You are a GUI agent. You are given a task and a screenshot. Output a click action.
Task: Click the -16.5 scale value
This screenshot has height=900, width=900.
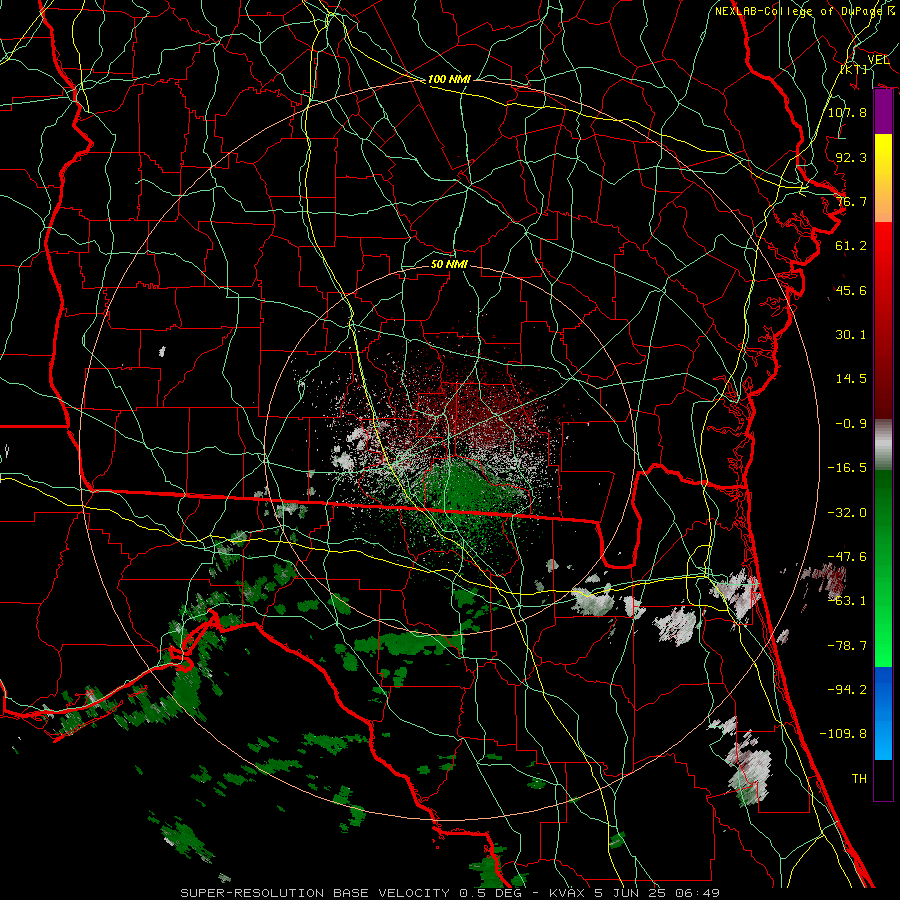tap(847, 468)
